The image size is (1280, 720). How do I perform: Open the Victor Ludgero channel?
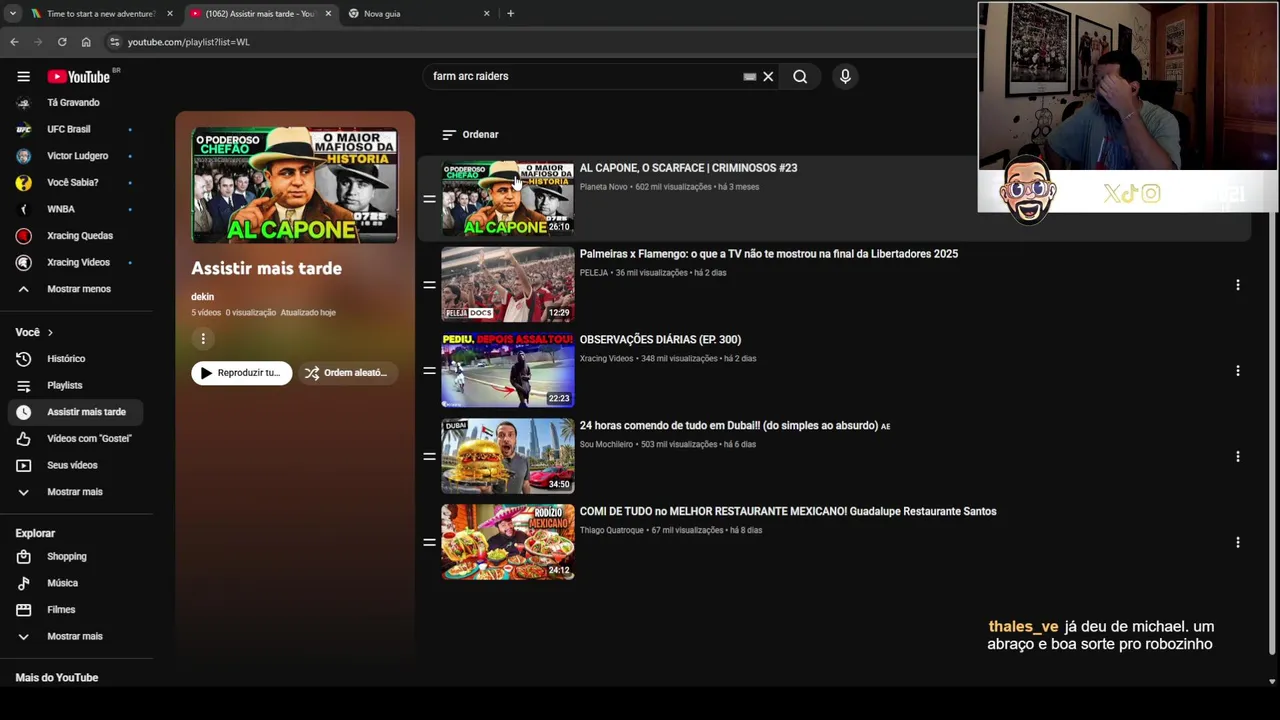pyautogui.click(x=77, y=156)
